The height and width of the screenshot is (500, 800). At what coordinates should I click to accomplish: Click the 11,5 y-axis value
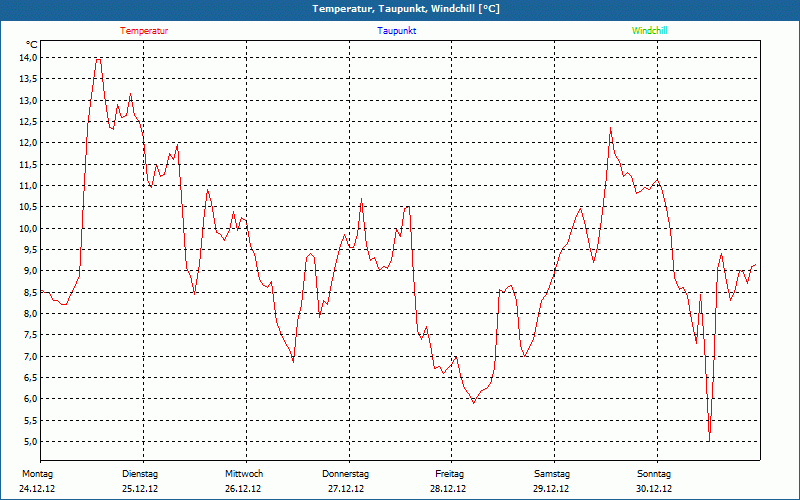[29, 164]
